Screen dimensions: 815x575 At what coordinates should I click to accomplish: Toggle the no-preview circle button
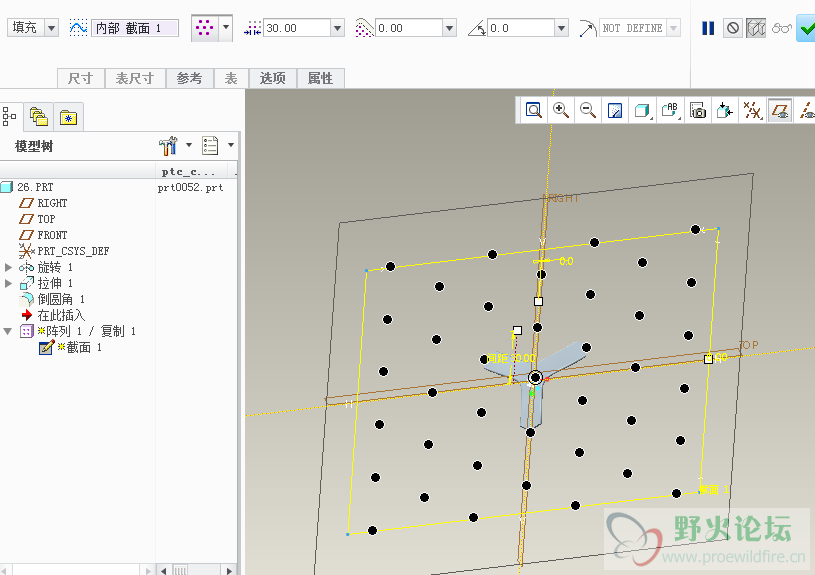pos(733,29)
